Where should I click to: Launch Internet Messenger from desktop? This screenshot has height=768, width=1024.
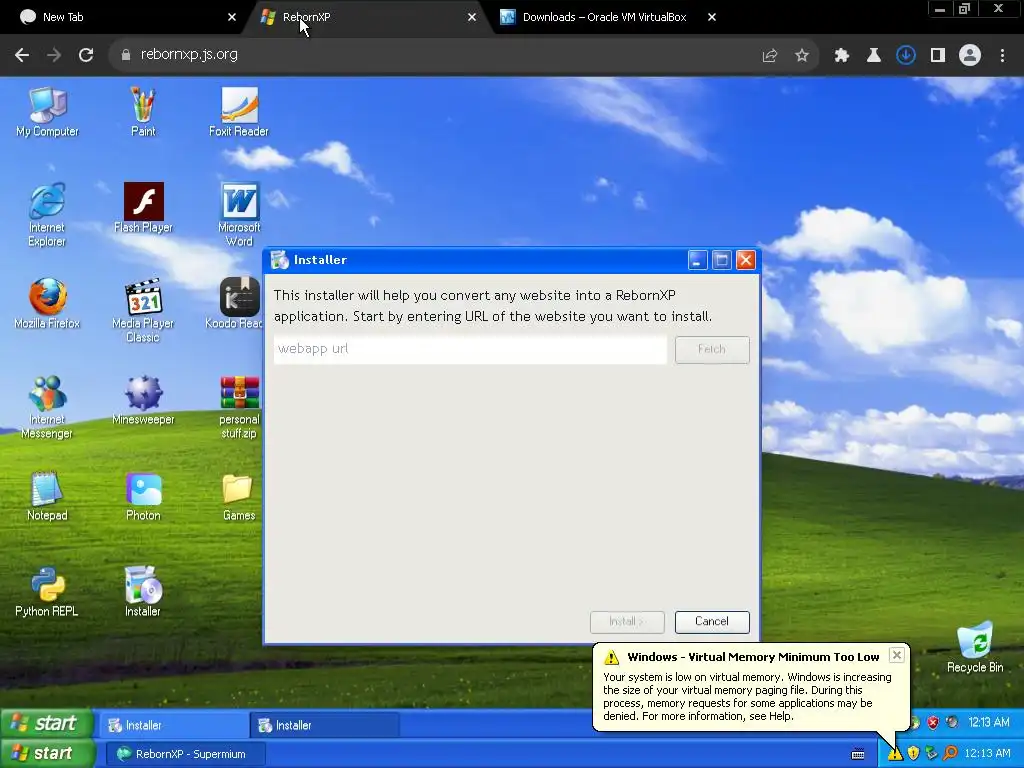click(47, 407)
